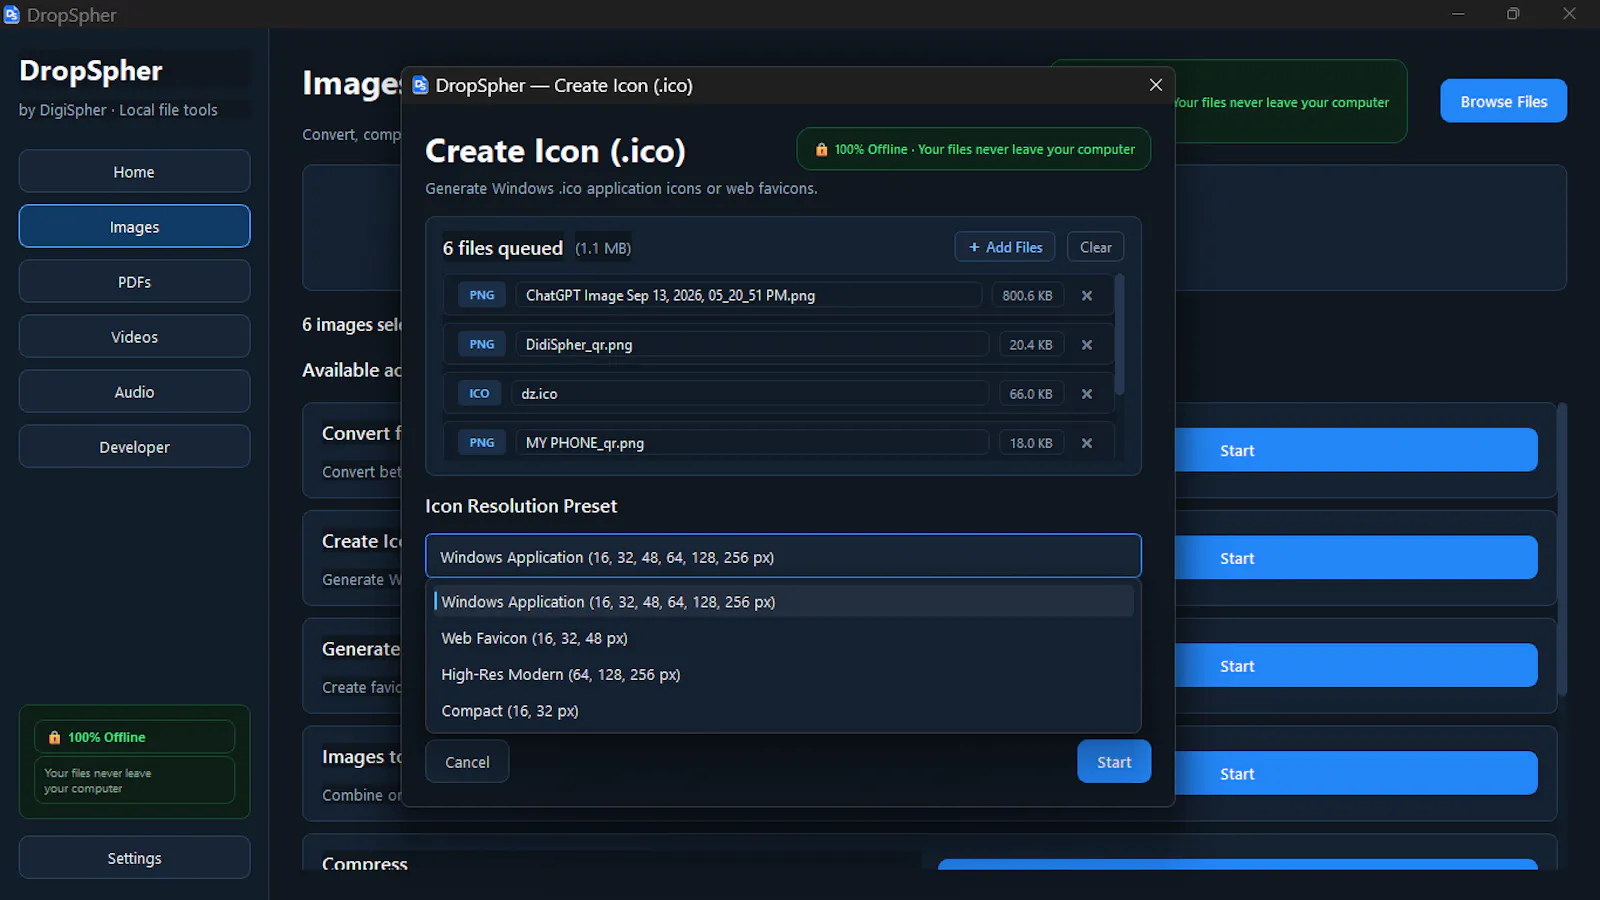Open Audio section in sidebar
1600x900 pixels.
(x=134, y=391)
